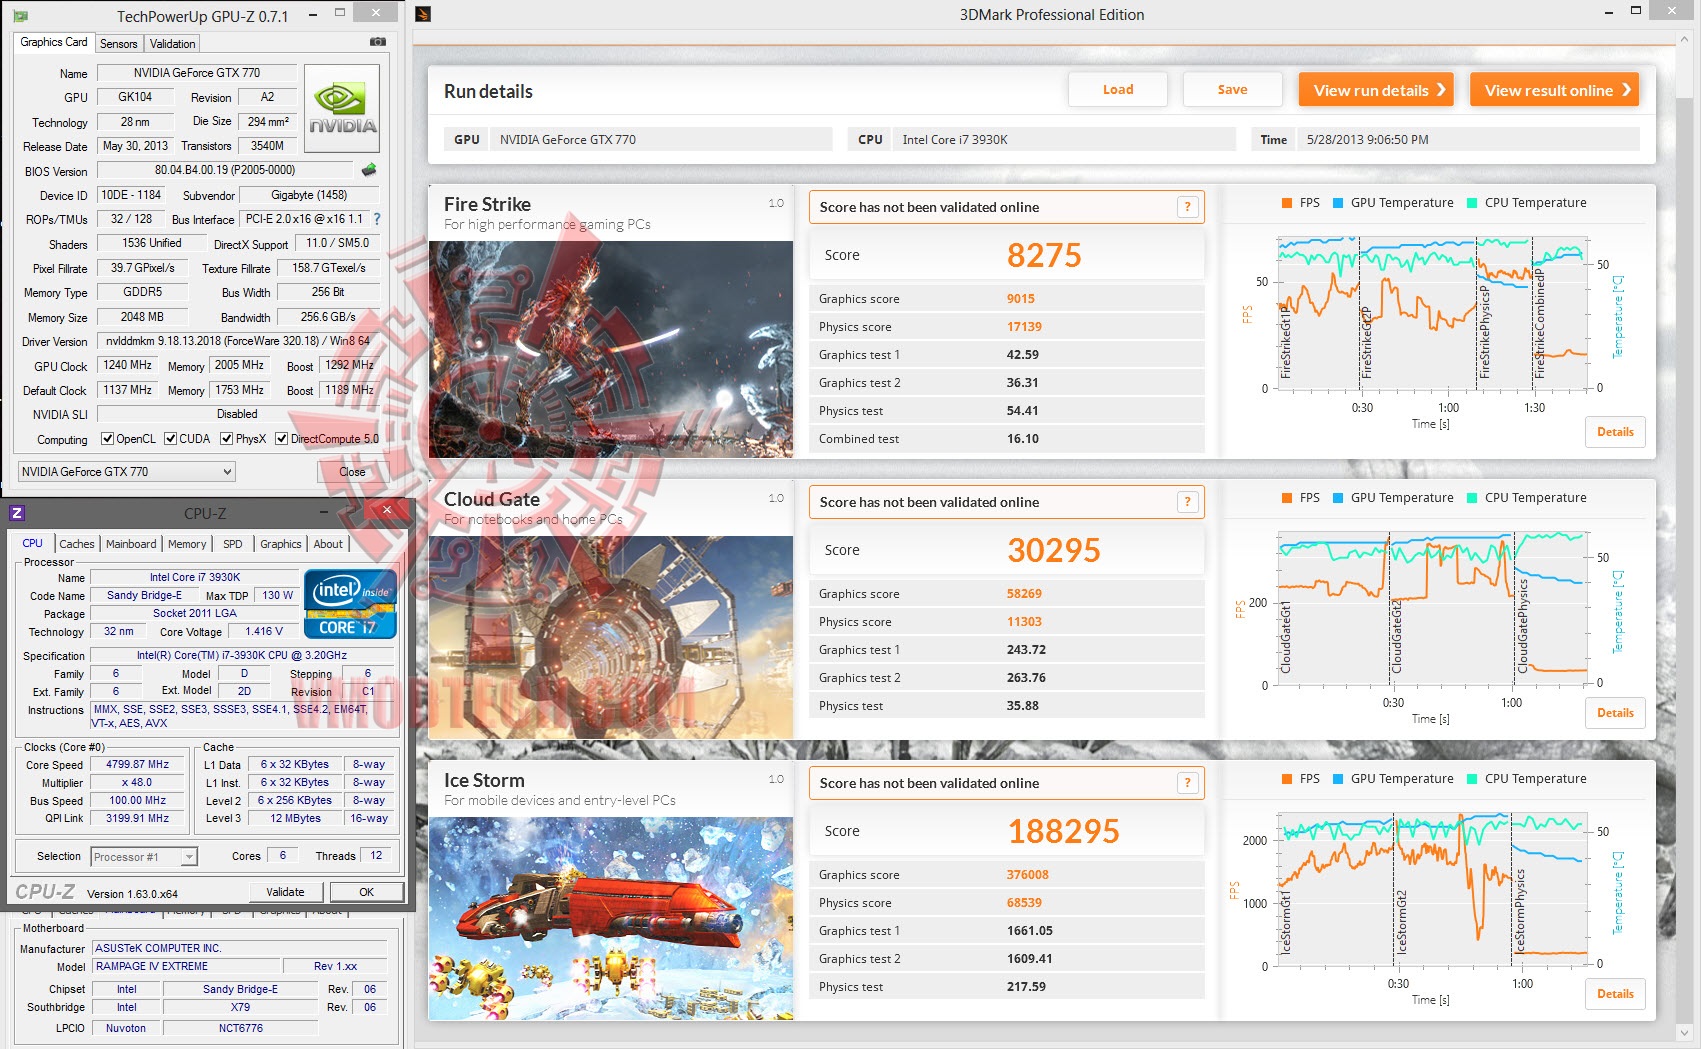Click the Load button in 3DMark
The width and height of the screenshot is (1701, 1049).
click(x=1118, y=90)
